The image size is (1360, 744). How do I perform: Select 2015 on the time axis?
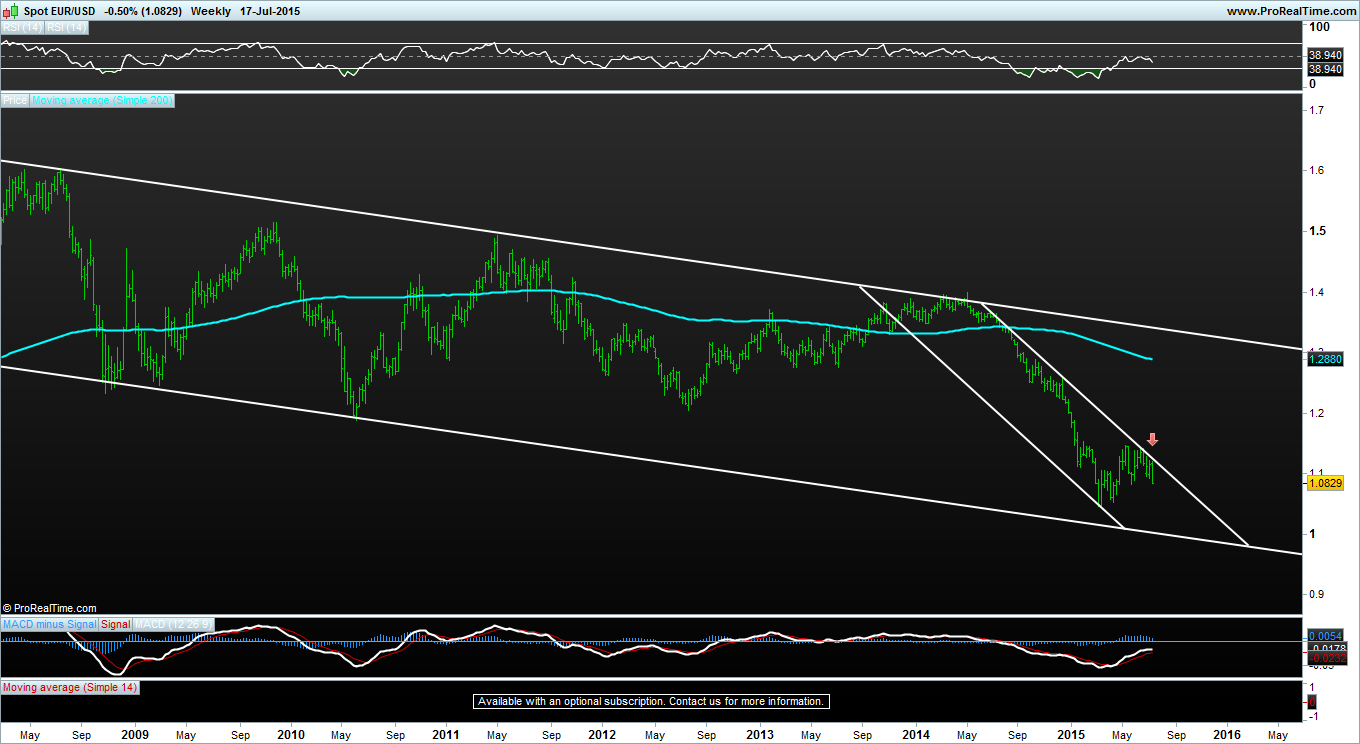(1070, 734)
